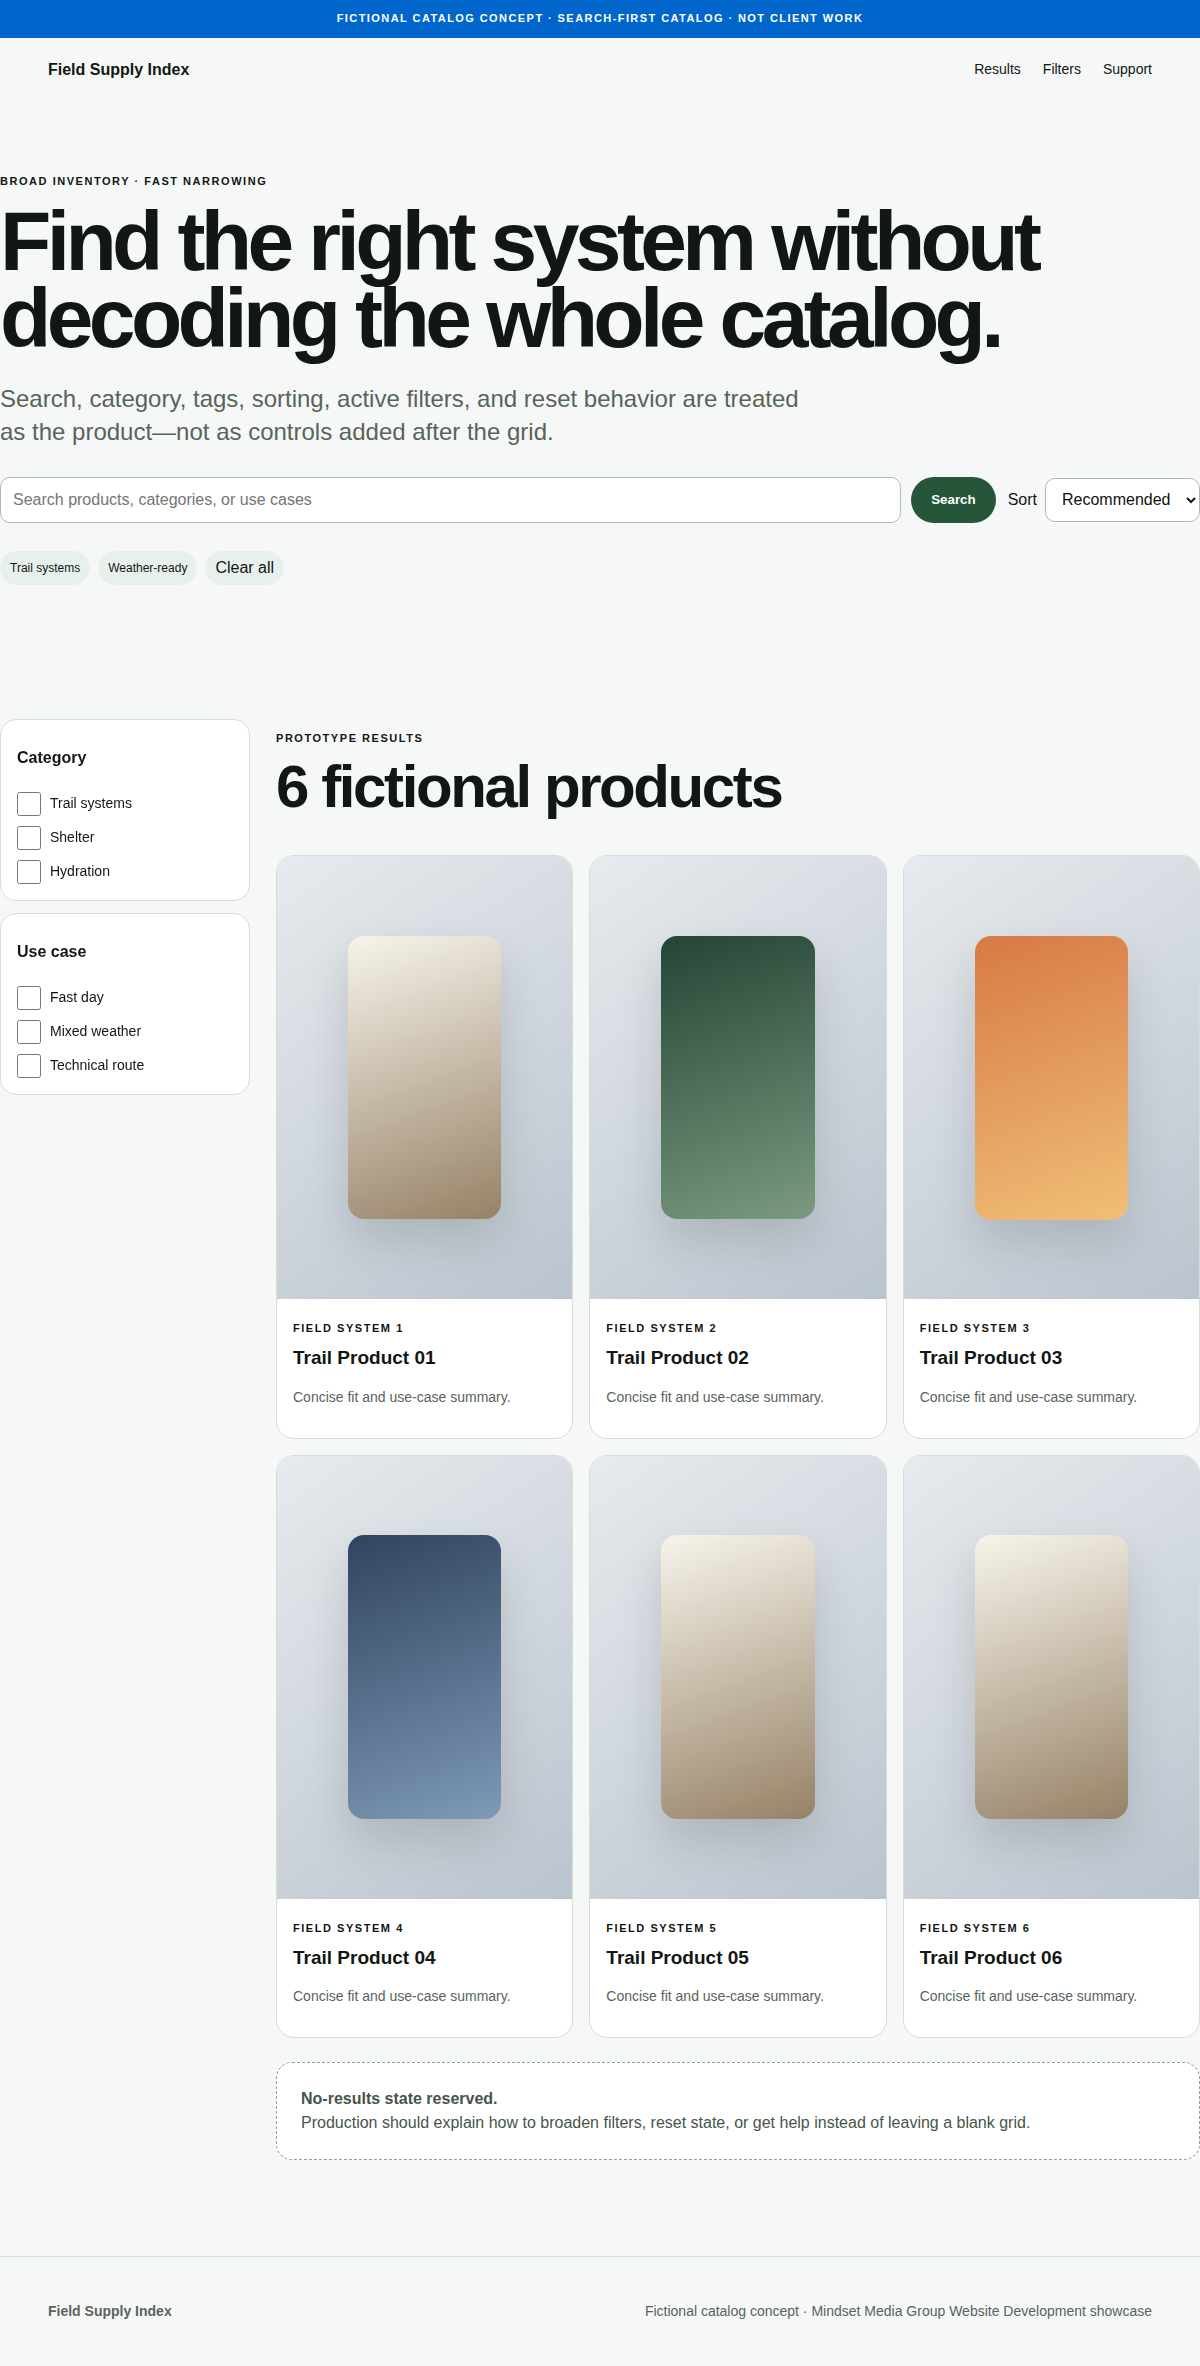
Task: Click the FIELD SYSTEM 3 label
Action: [x=975, y=1328]
